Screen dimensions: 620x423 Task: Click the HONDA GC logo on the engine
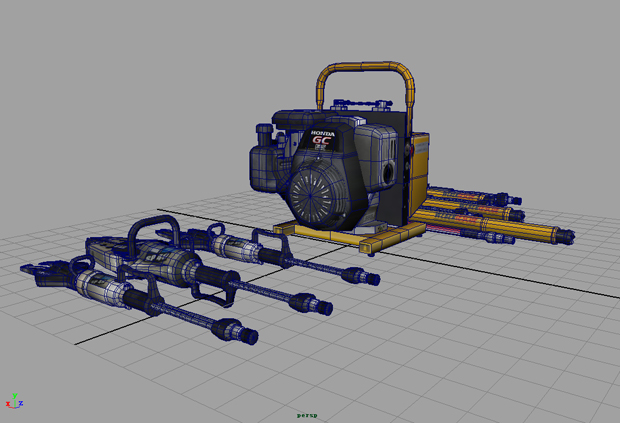pos(322,139)
